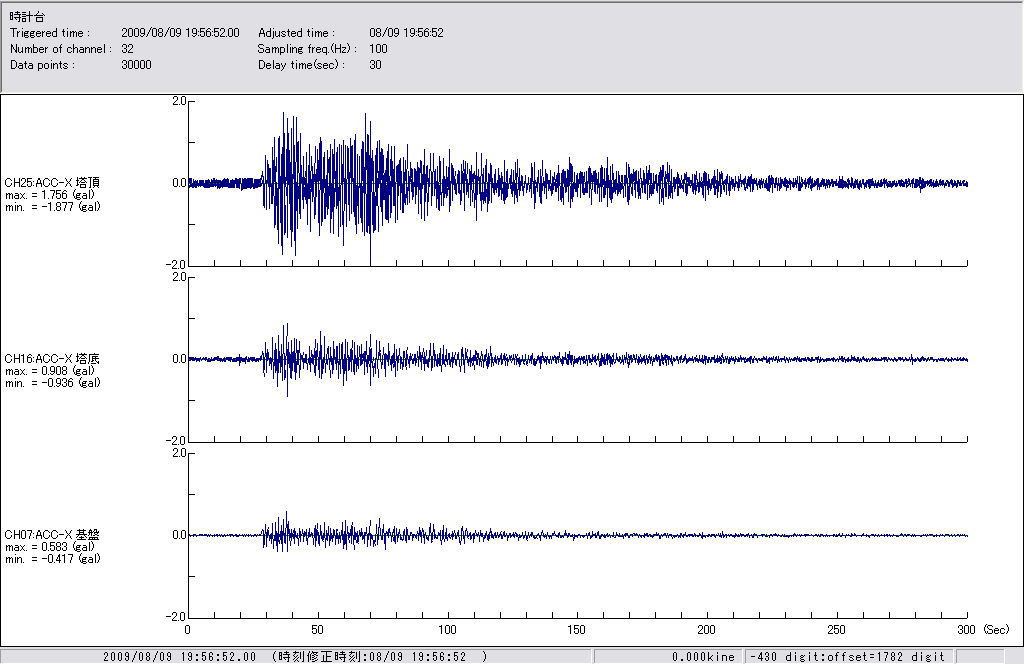Click the Data points value 30000
Screen dimensions: 1024x664
pyautogui.click(x=136, y=65)
